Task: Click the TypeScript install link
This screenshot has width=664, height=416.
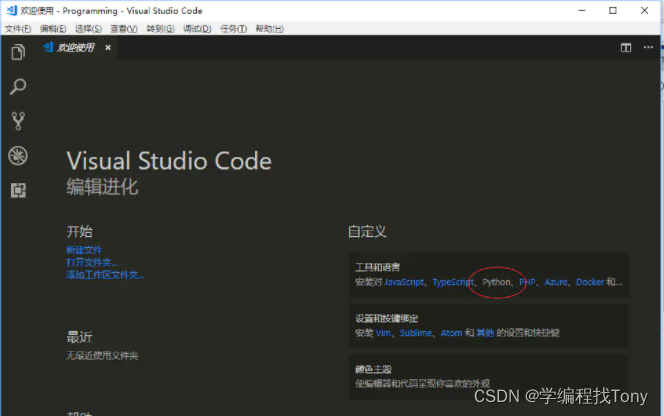Action: [453, 282]
